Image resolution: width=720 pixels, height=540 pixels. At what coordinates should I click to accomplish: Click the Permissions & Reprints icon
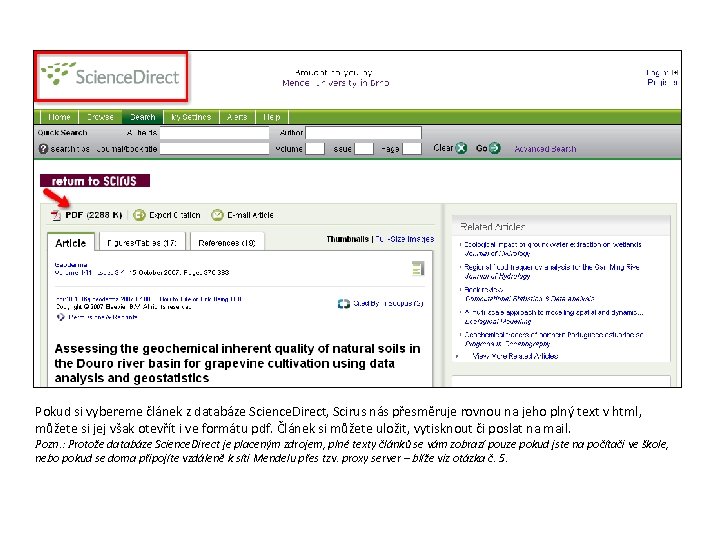click(60, 317)
